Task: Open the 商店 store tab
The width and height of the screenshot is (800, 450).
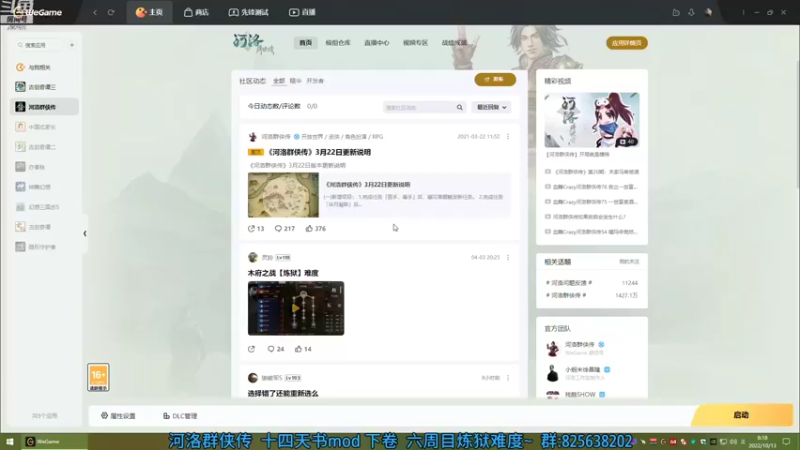Action: tap(196, 12)
